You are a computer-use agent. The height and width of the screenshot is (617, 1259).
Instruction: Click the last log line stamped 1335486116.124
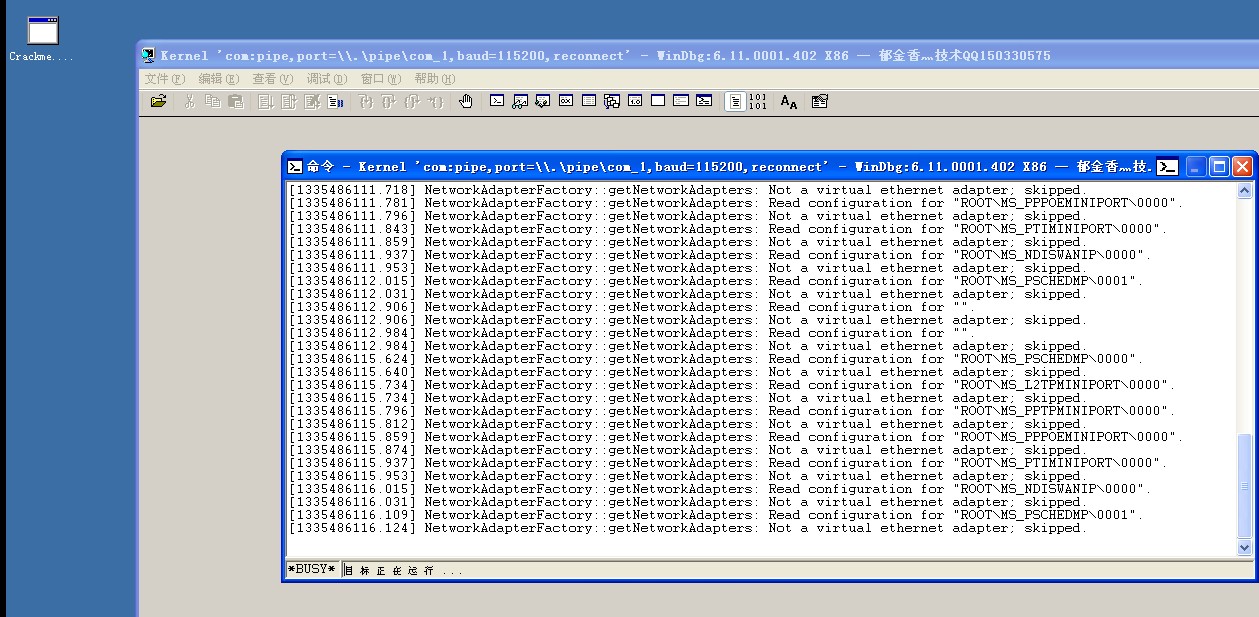pyautogui.click(x=688, y=528)
